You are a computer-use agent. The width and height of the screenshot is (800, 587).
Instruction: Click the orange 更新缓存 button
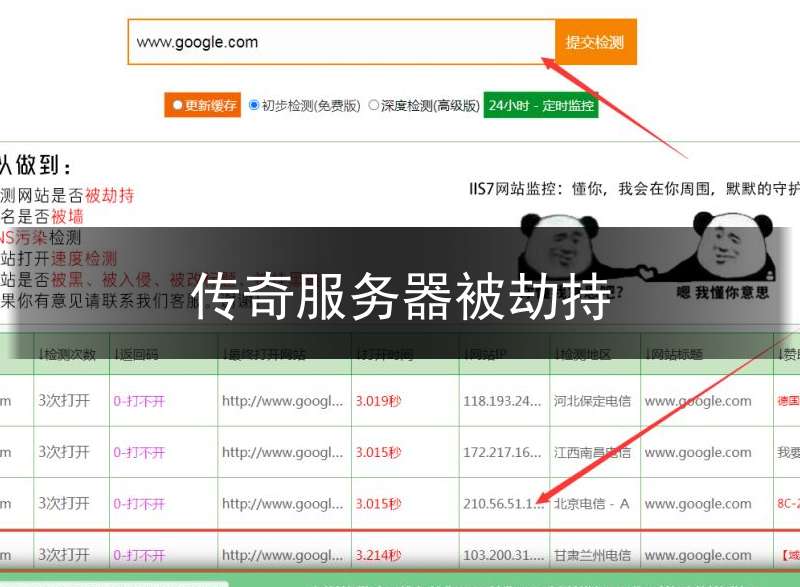203,105
